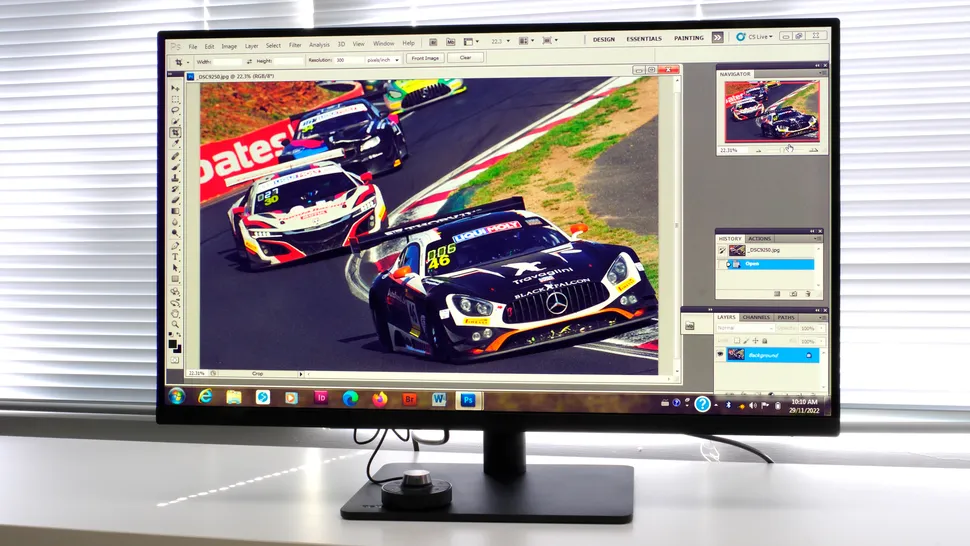Open Firefox from the Windows taskbar
970x546 pixels.
pos(379,398)
